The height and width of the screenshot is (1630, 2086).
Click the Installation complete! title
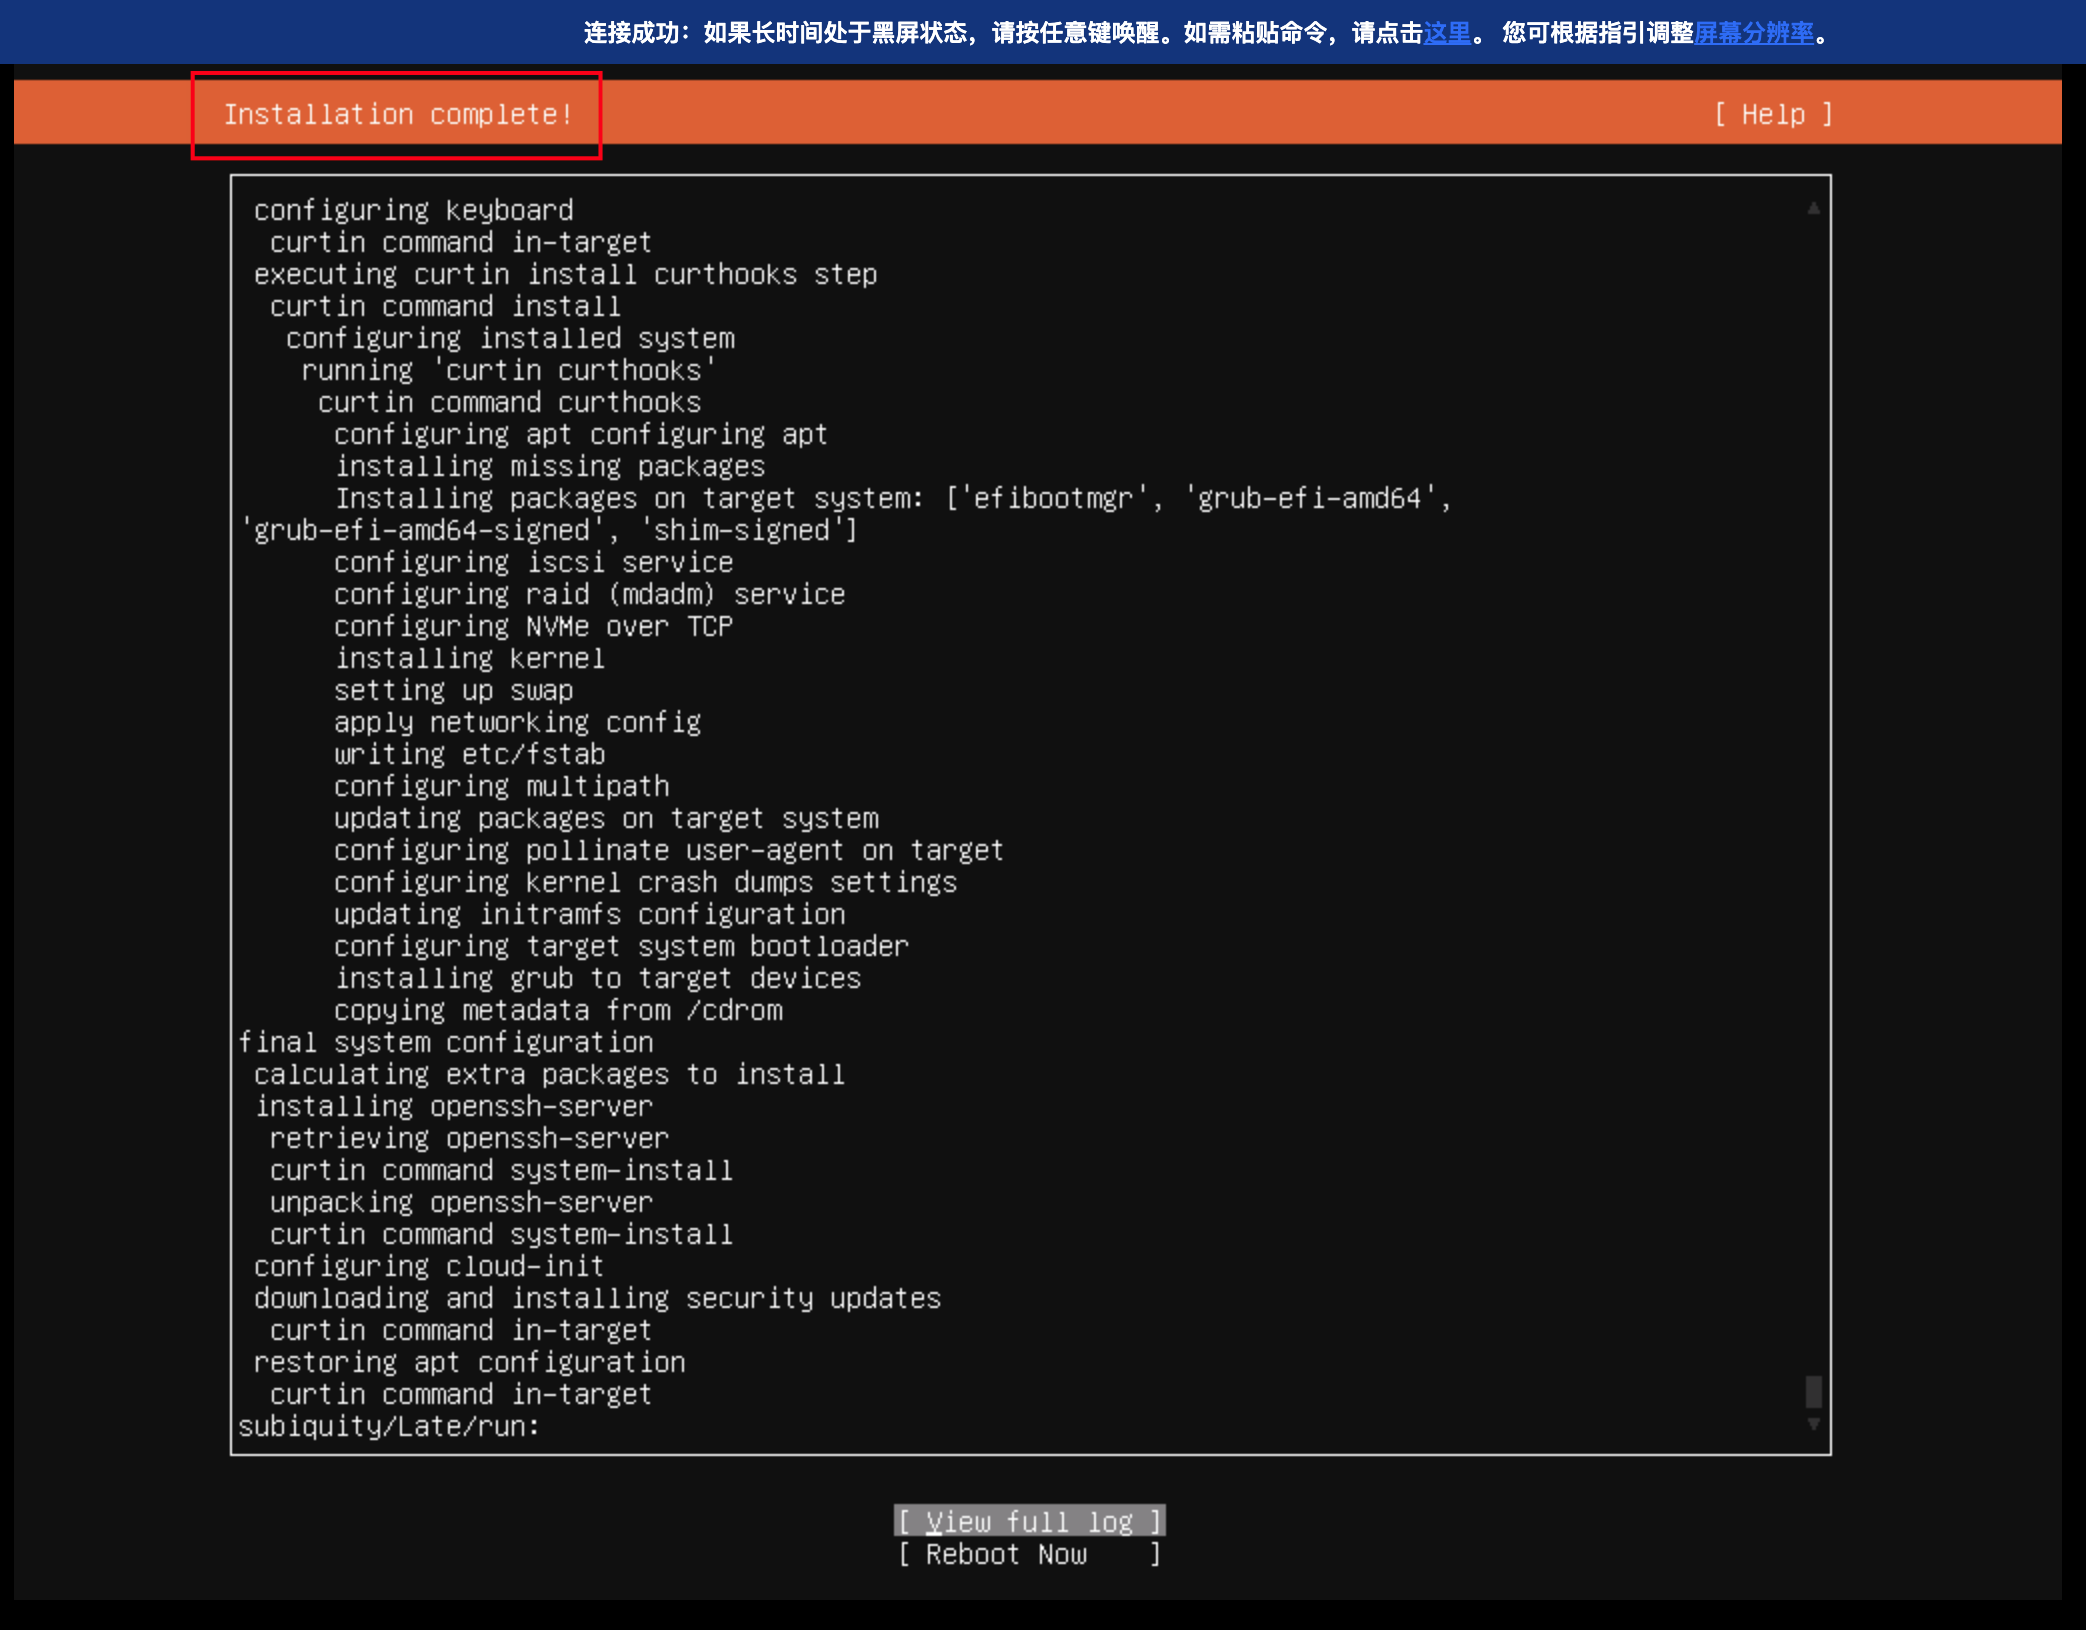click(x=397, y=114)
